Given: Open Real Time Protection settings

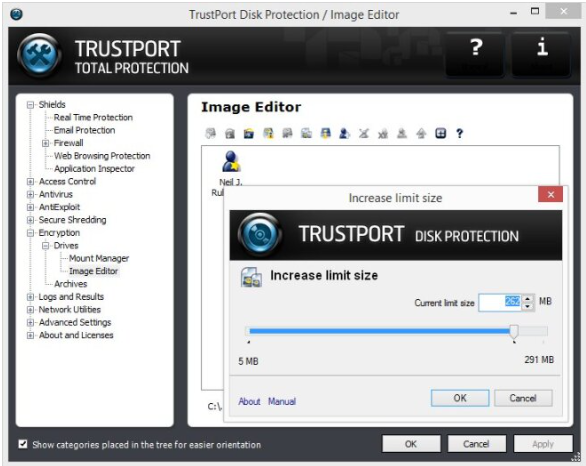Looking at the screenshot, I should (93, 117).
